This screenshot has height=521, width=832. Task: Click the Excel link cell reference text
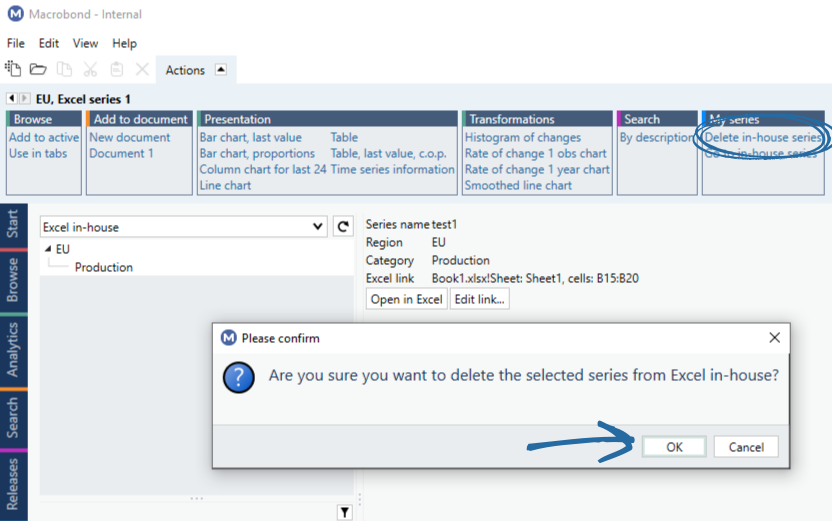[535, 278]
